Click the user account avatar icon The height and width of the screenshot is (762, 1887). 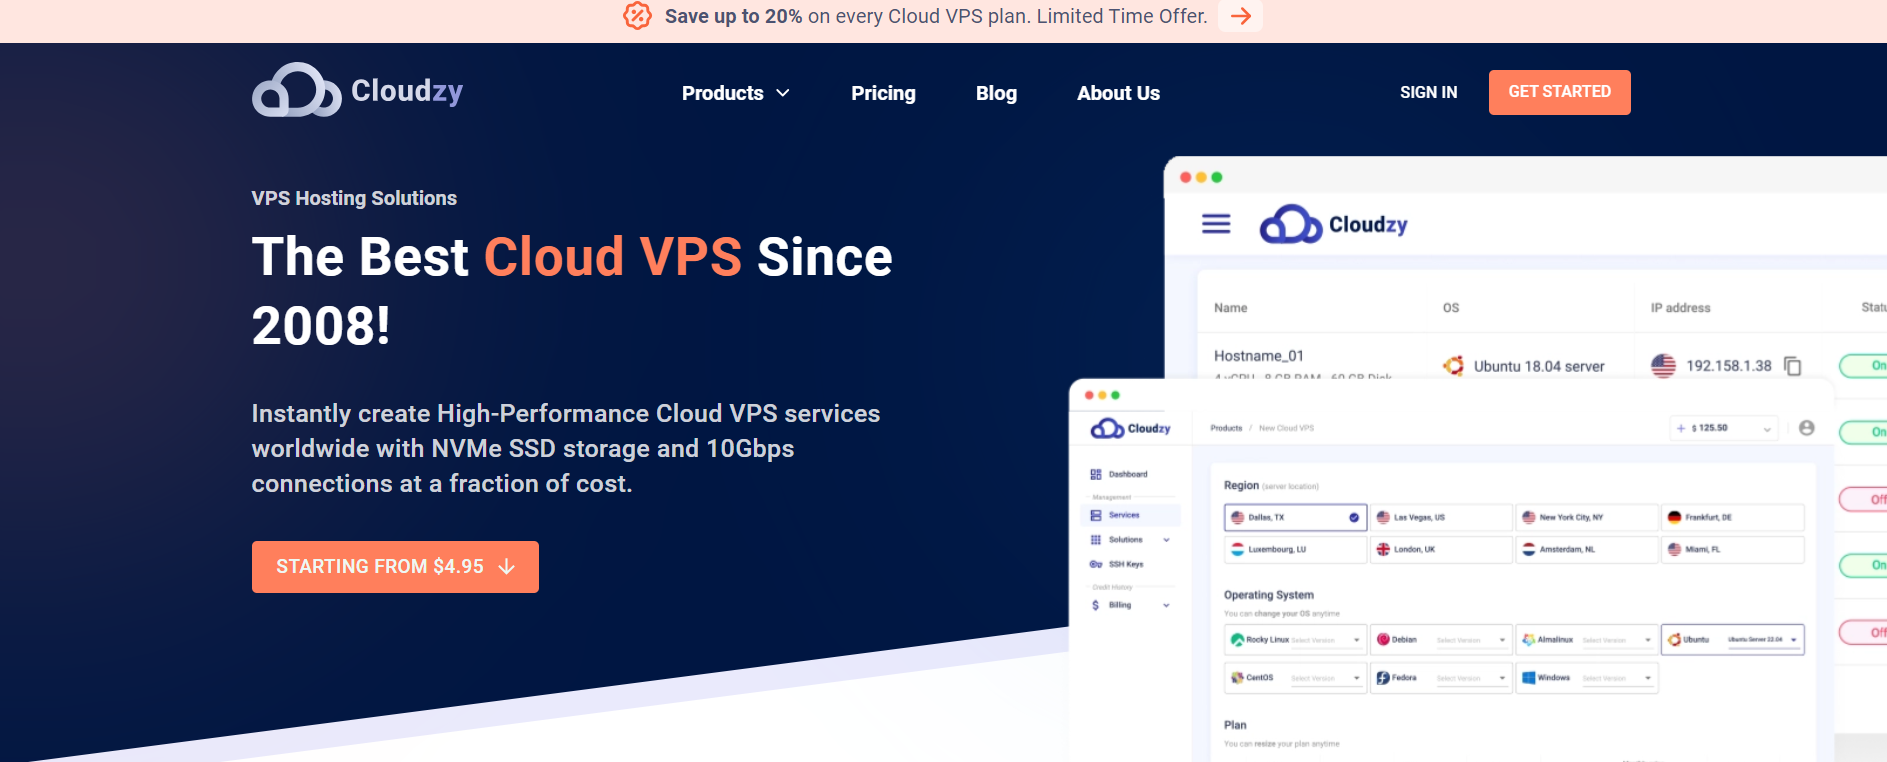tap(1806, 428)
